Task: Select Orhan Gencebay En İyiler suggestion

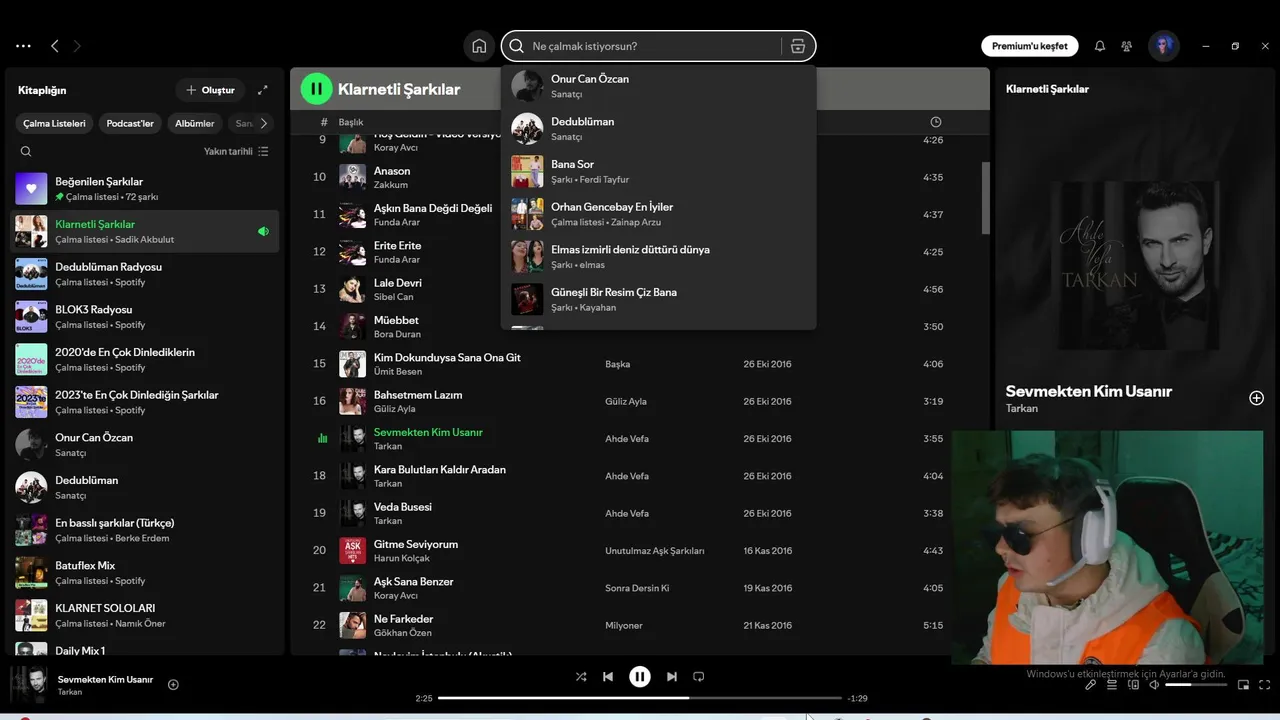Action: tap(659, 214)
